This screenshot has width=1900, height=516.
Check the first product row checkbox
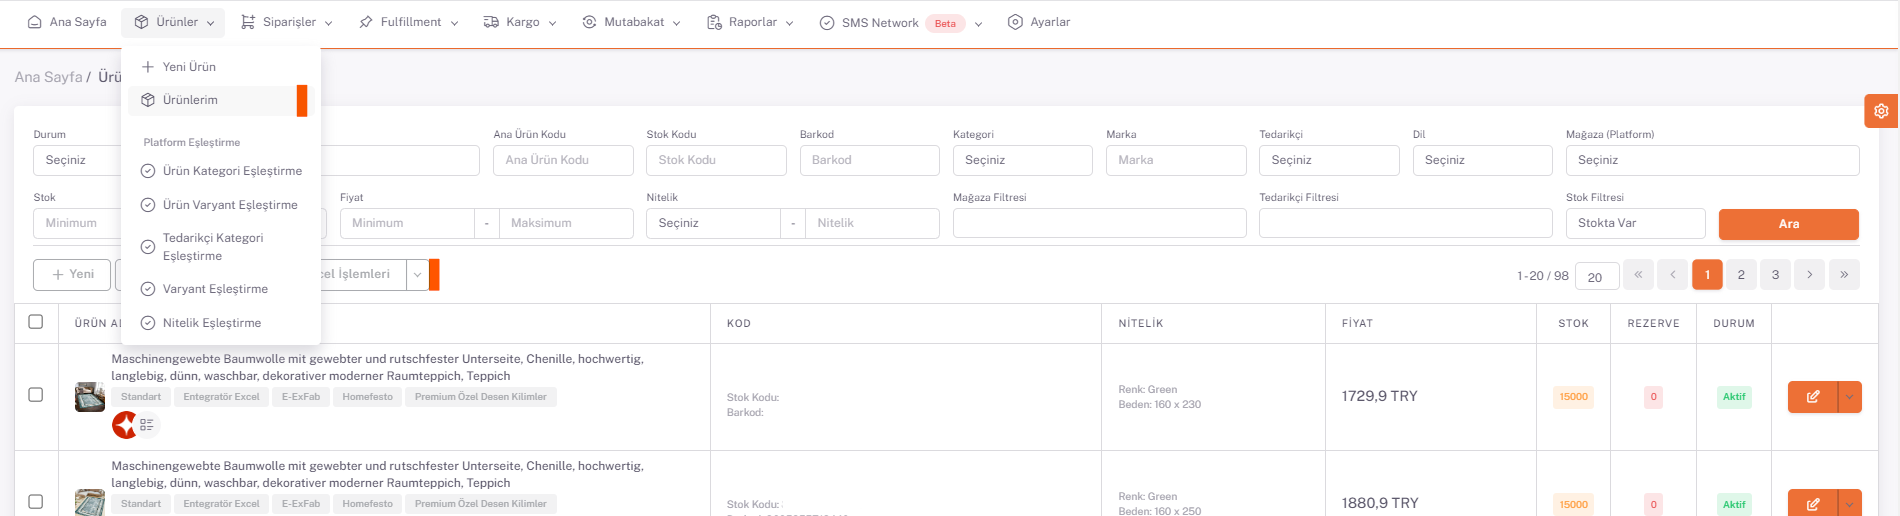pos(36,395)
